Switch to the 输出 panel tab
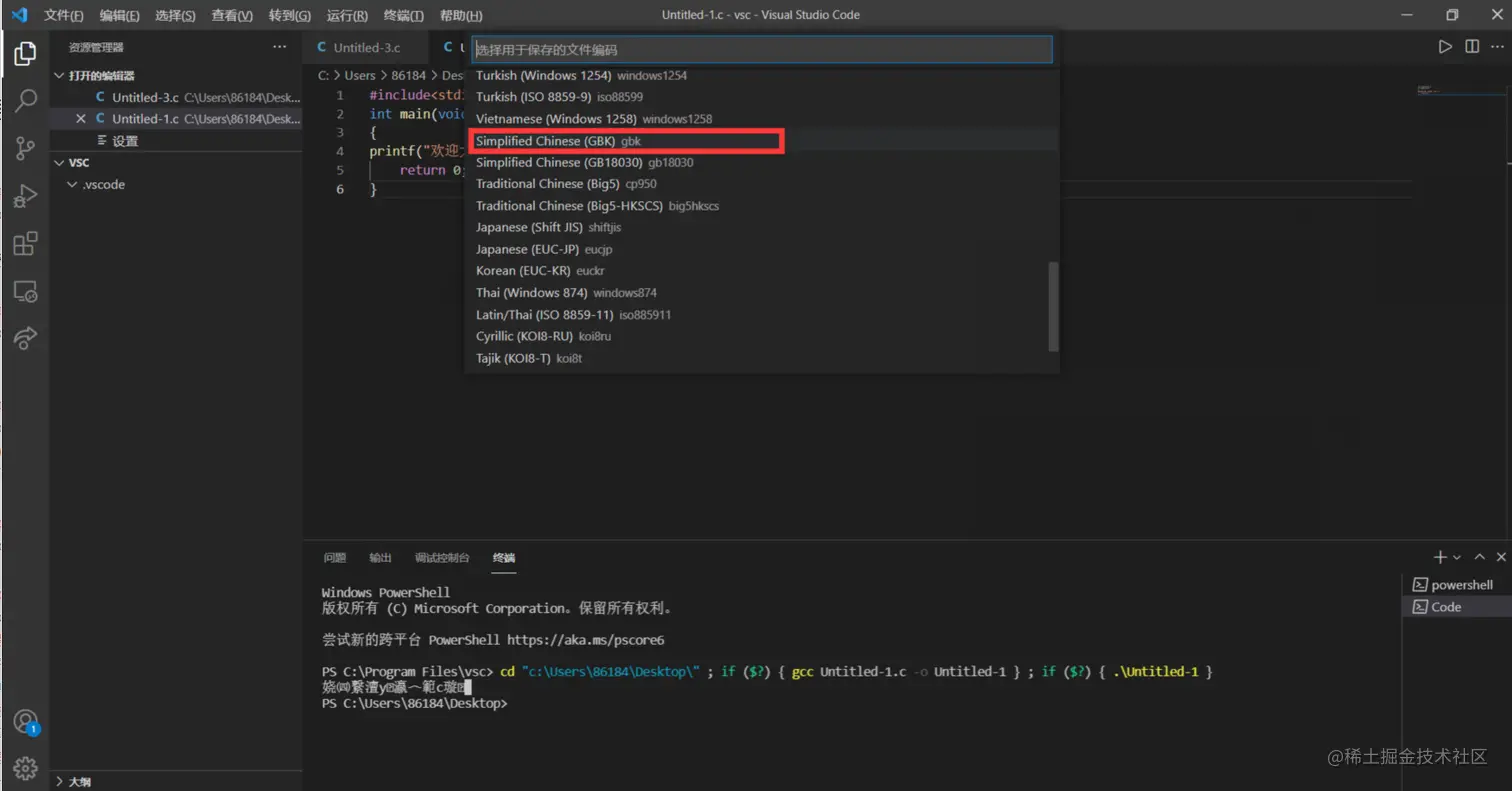This screenshot has height=791, width=1512. 380,557
